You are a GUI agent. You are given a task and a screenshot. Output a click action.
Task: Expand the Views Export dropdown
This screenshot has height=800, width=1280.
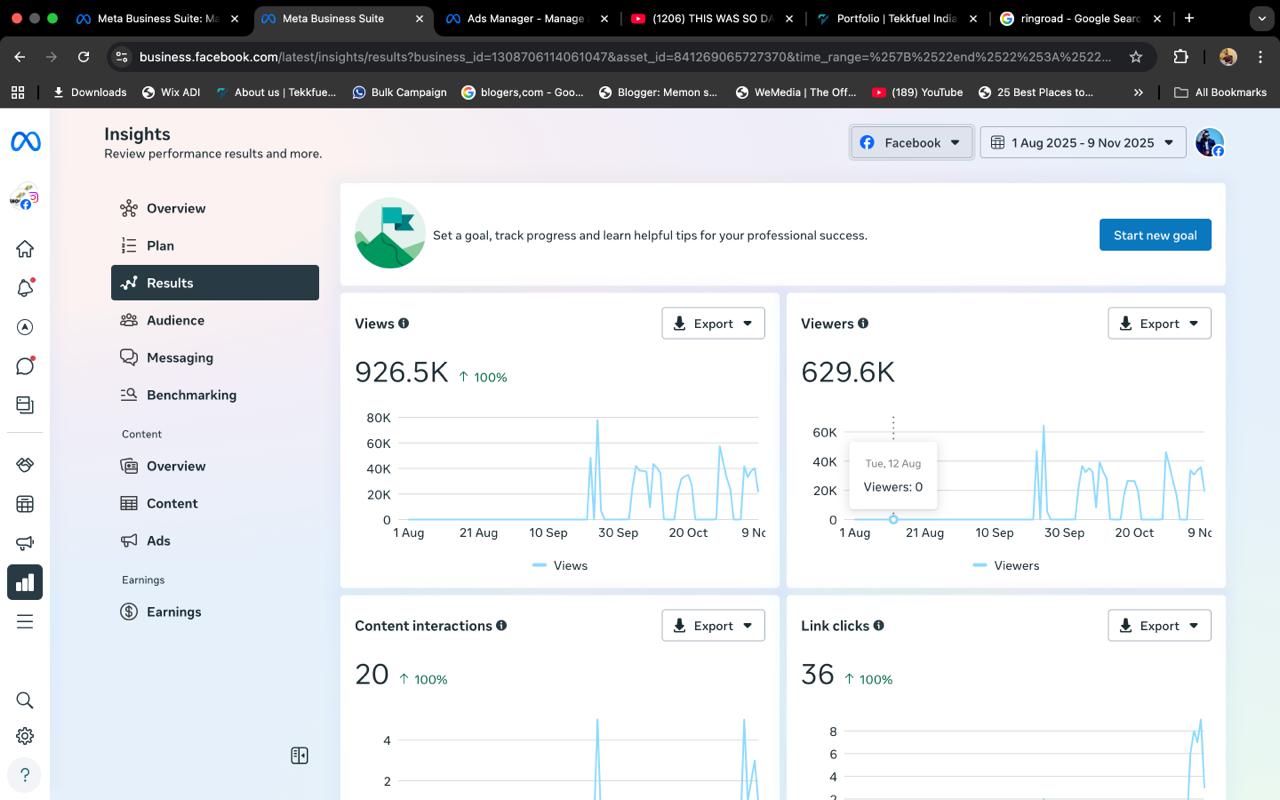[x=713, y=323]
